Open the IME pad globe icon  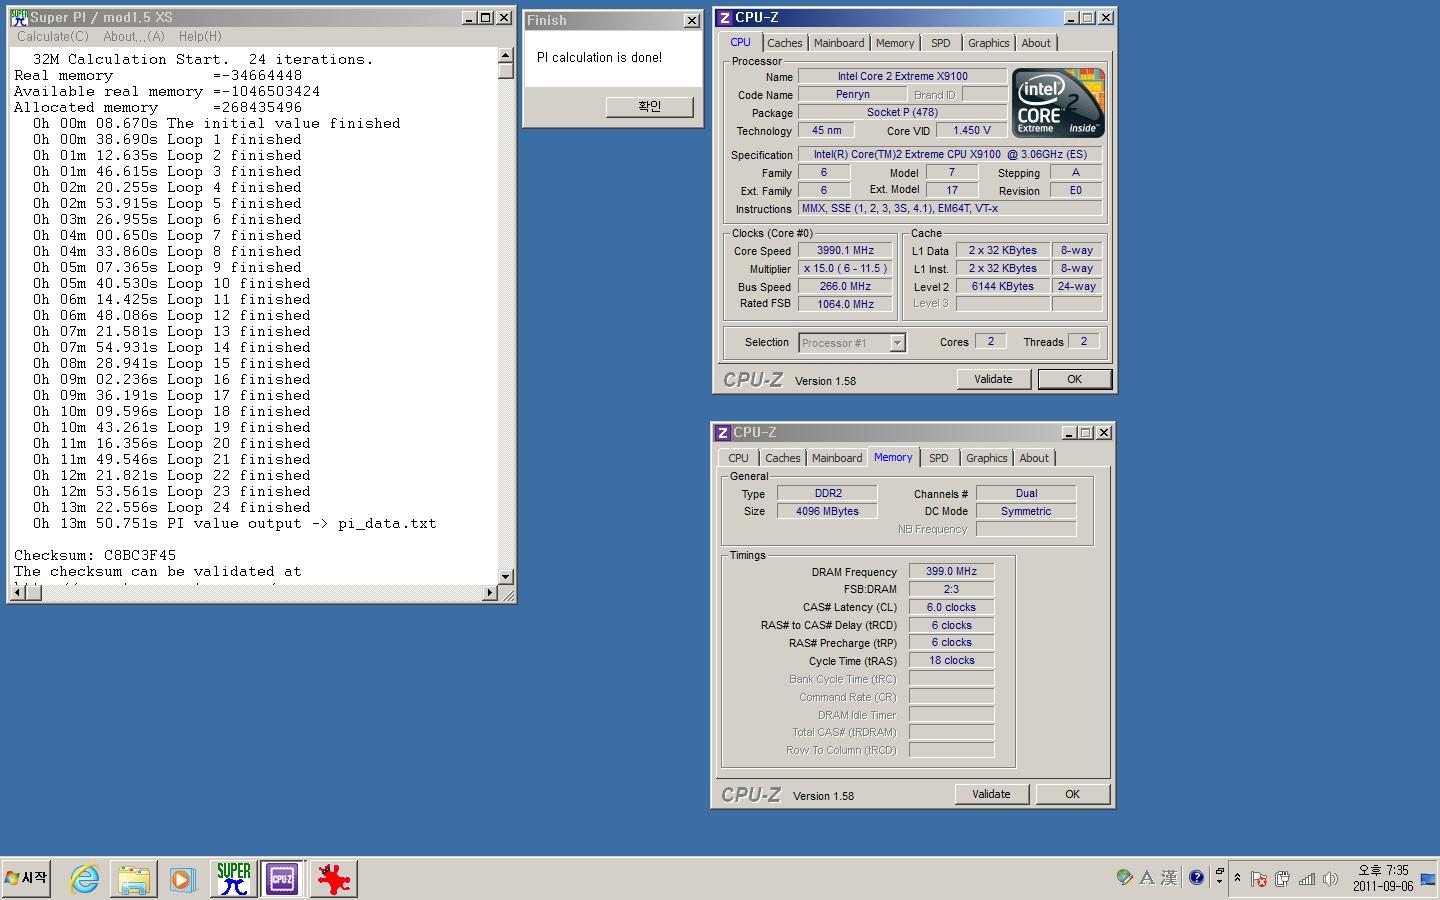tap(1125, 878)
